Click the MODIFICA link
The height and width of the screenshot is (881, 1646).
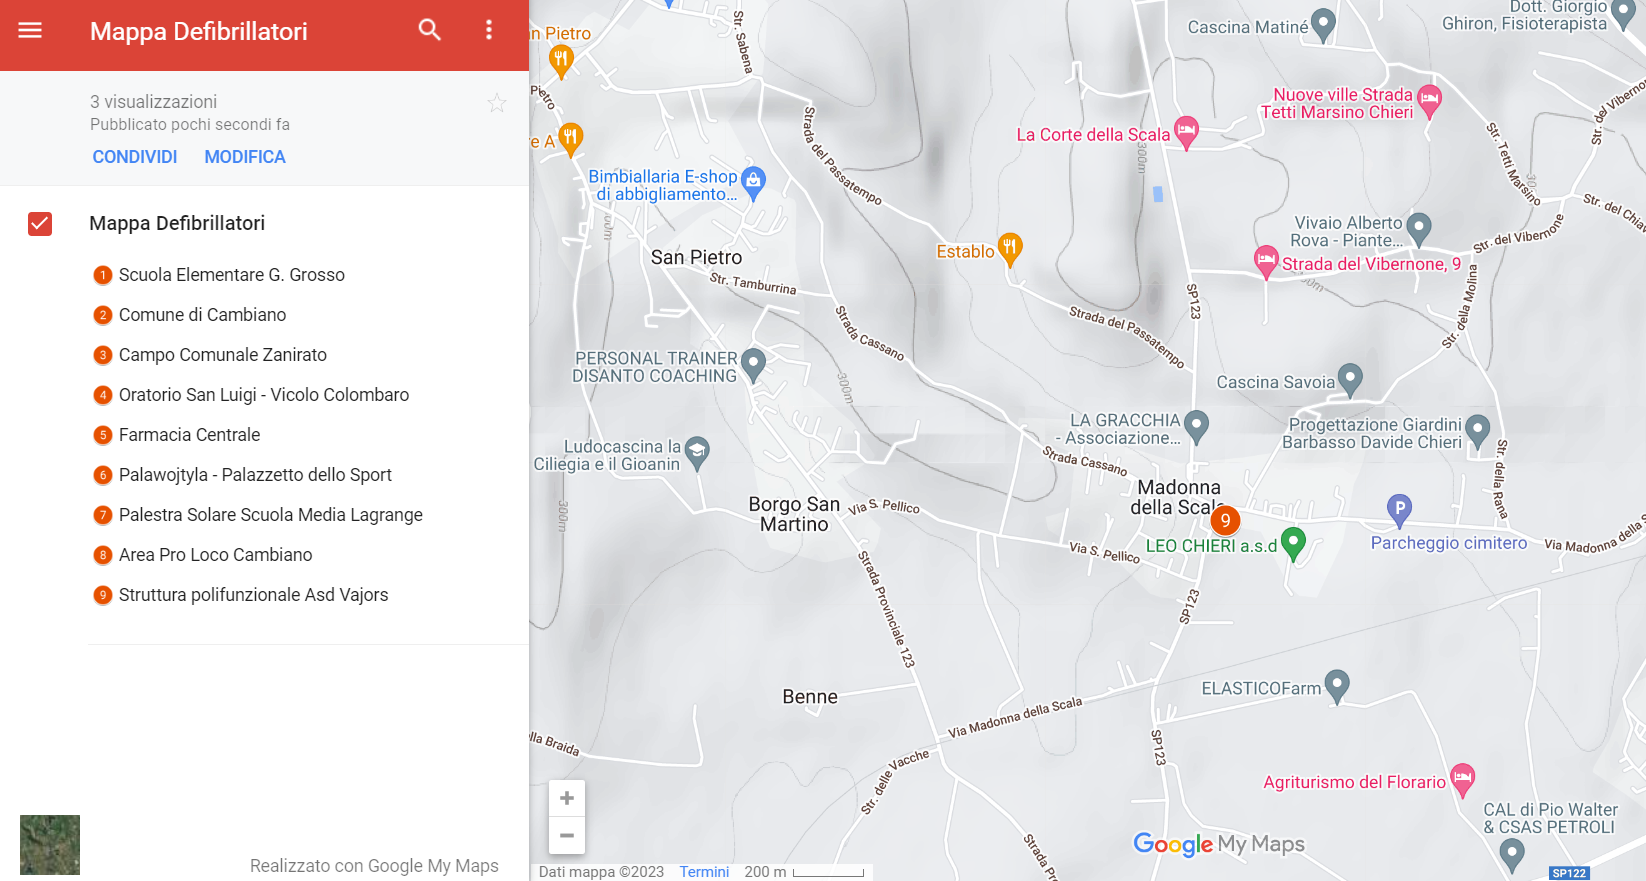pos(245,157)
